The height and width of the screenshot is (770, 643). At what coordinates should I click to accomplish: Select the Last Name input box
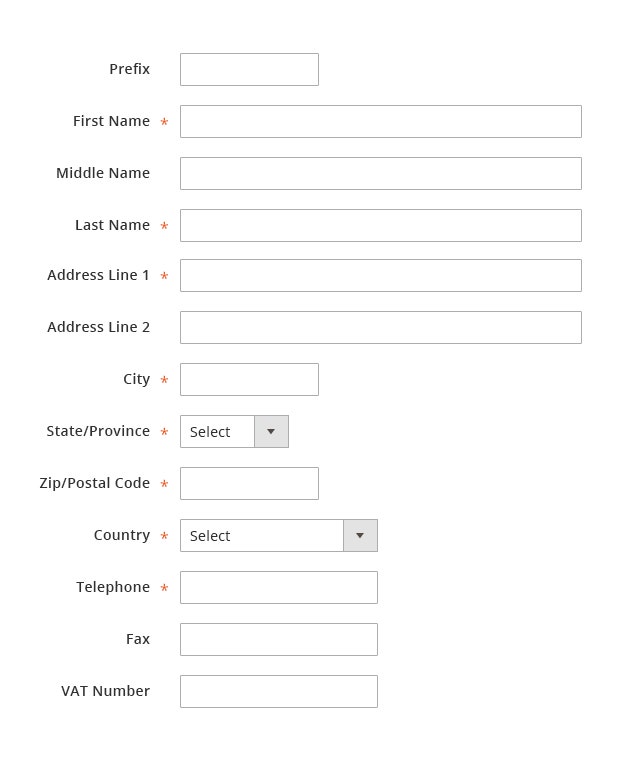coord(380,226)
